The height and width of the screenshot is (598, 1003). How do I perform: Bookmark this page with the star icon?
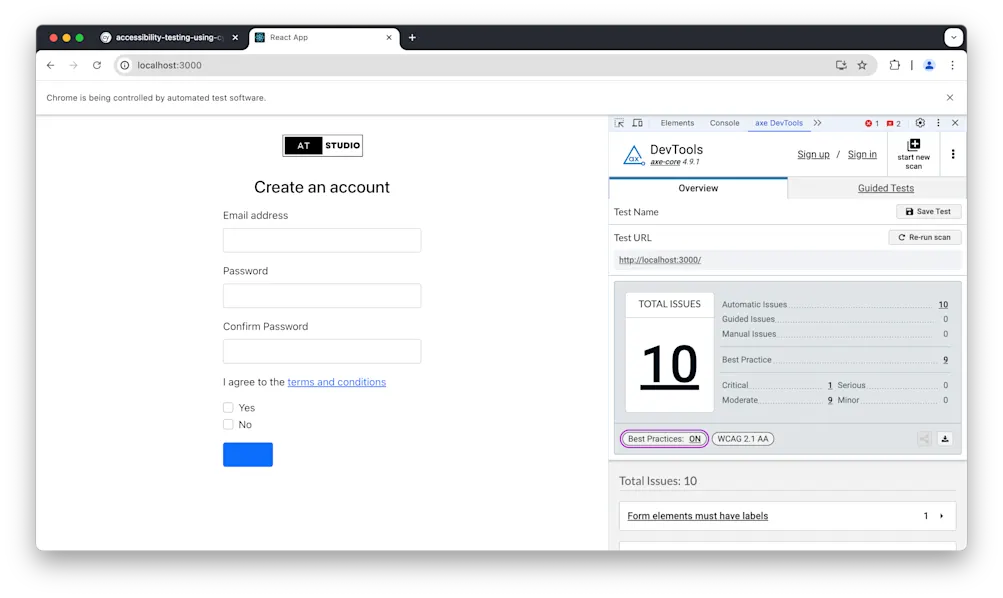coord(862,65)
